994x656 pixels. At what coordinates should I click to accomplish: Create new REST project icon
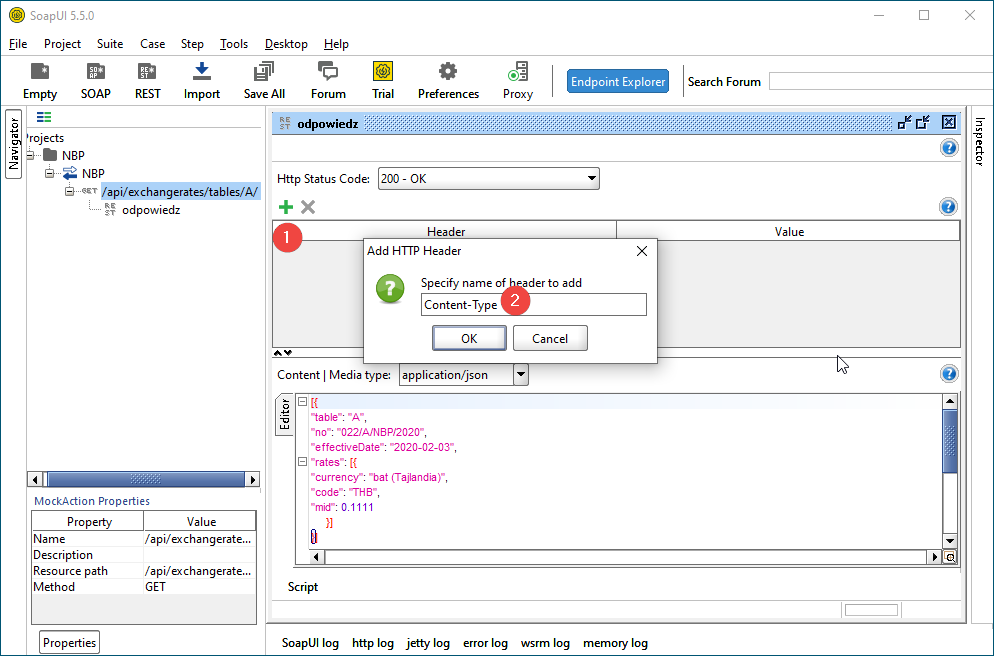[148, 81]
